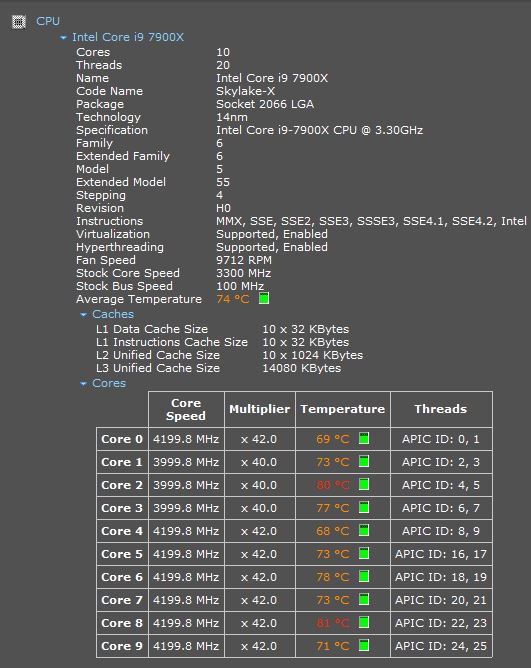
Task: Click the Cores heading label
Action: (x=109, y=383)
